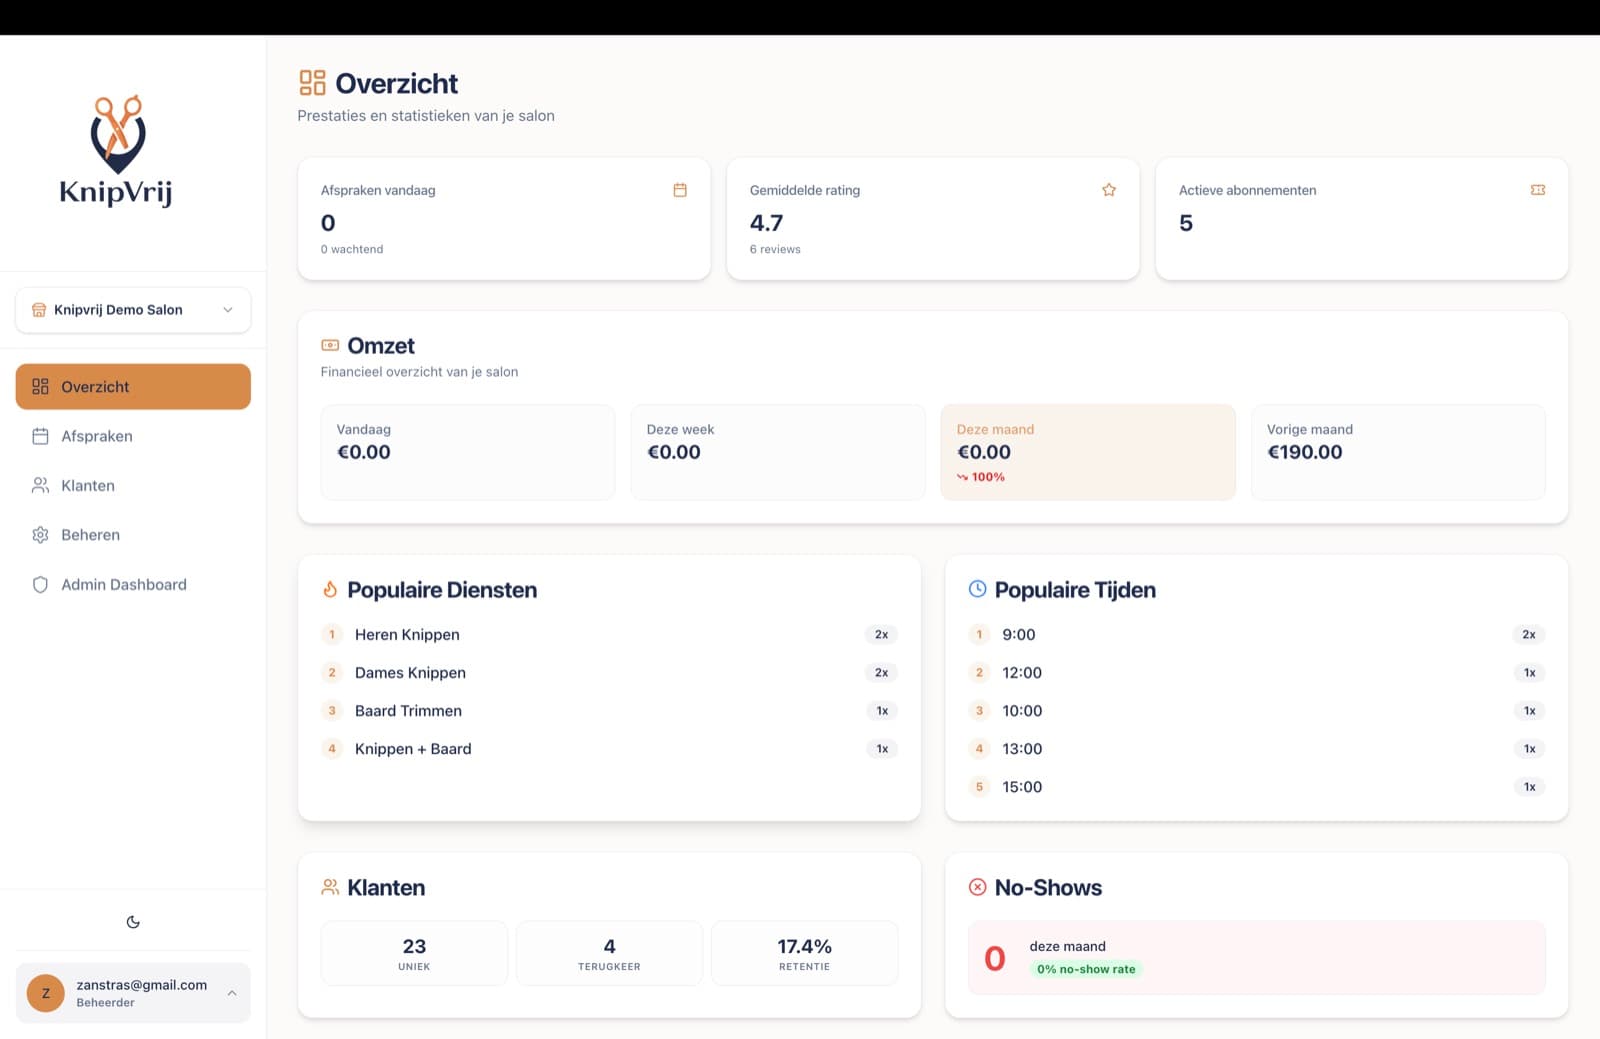Click the Heren Knippen service row

point(609,634)
